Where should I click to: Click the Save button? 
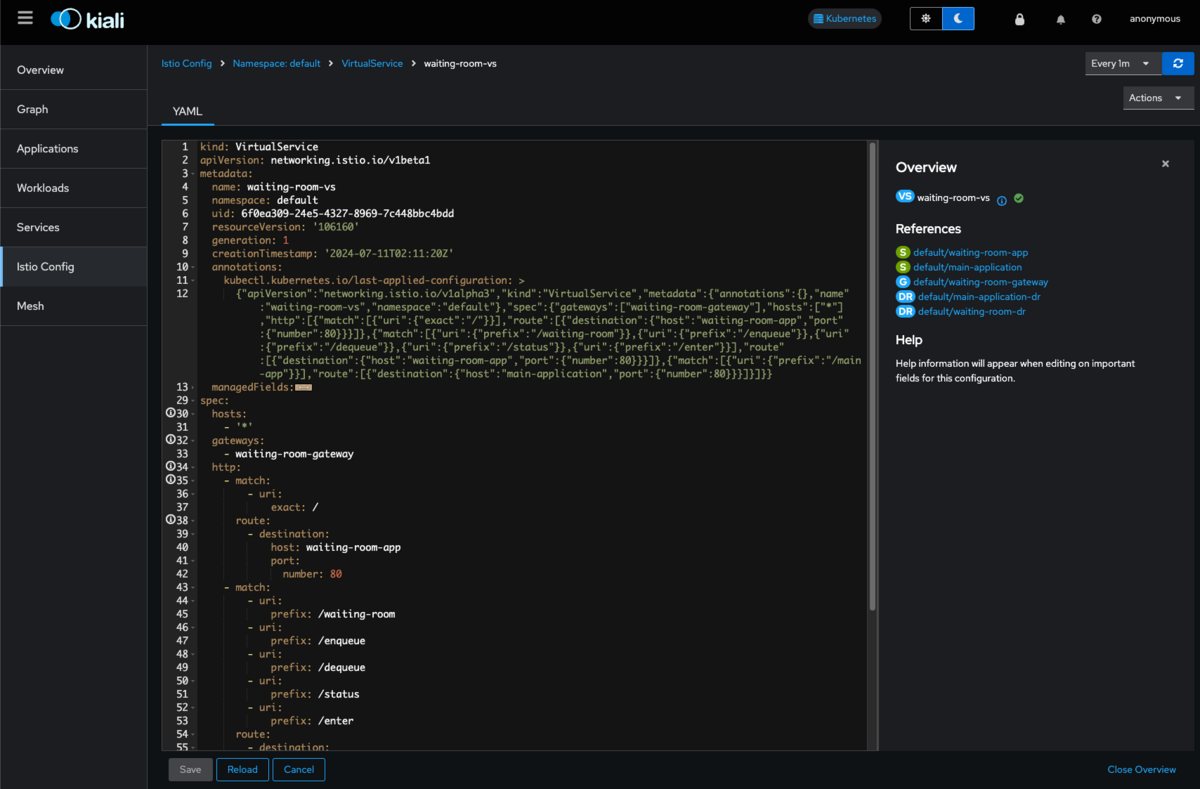pyautogui.click(x=190, y=769)
